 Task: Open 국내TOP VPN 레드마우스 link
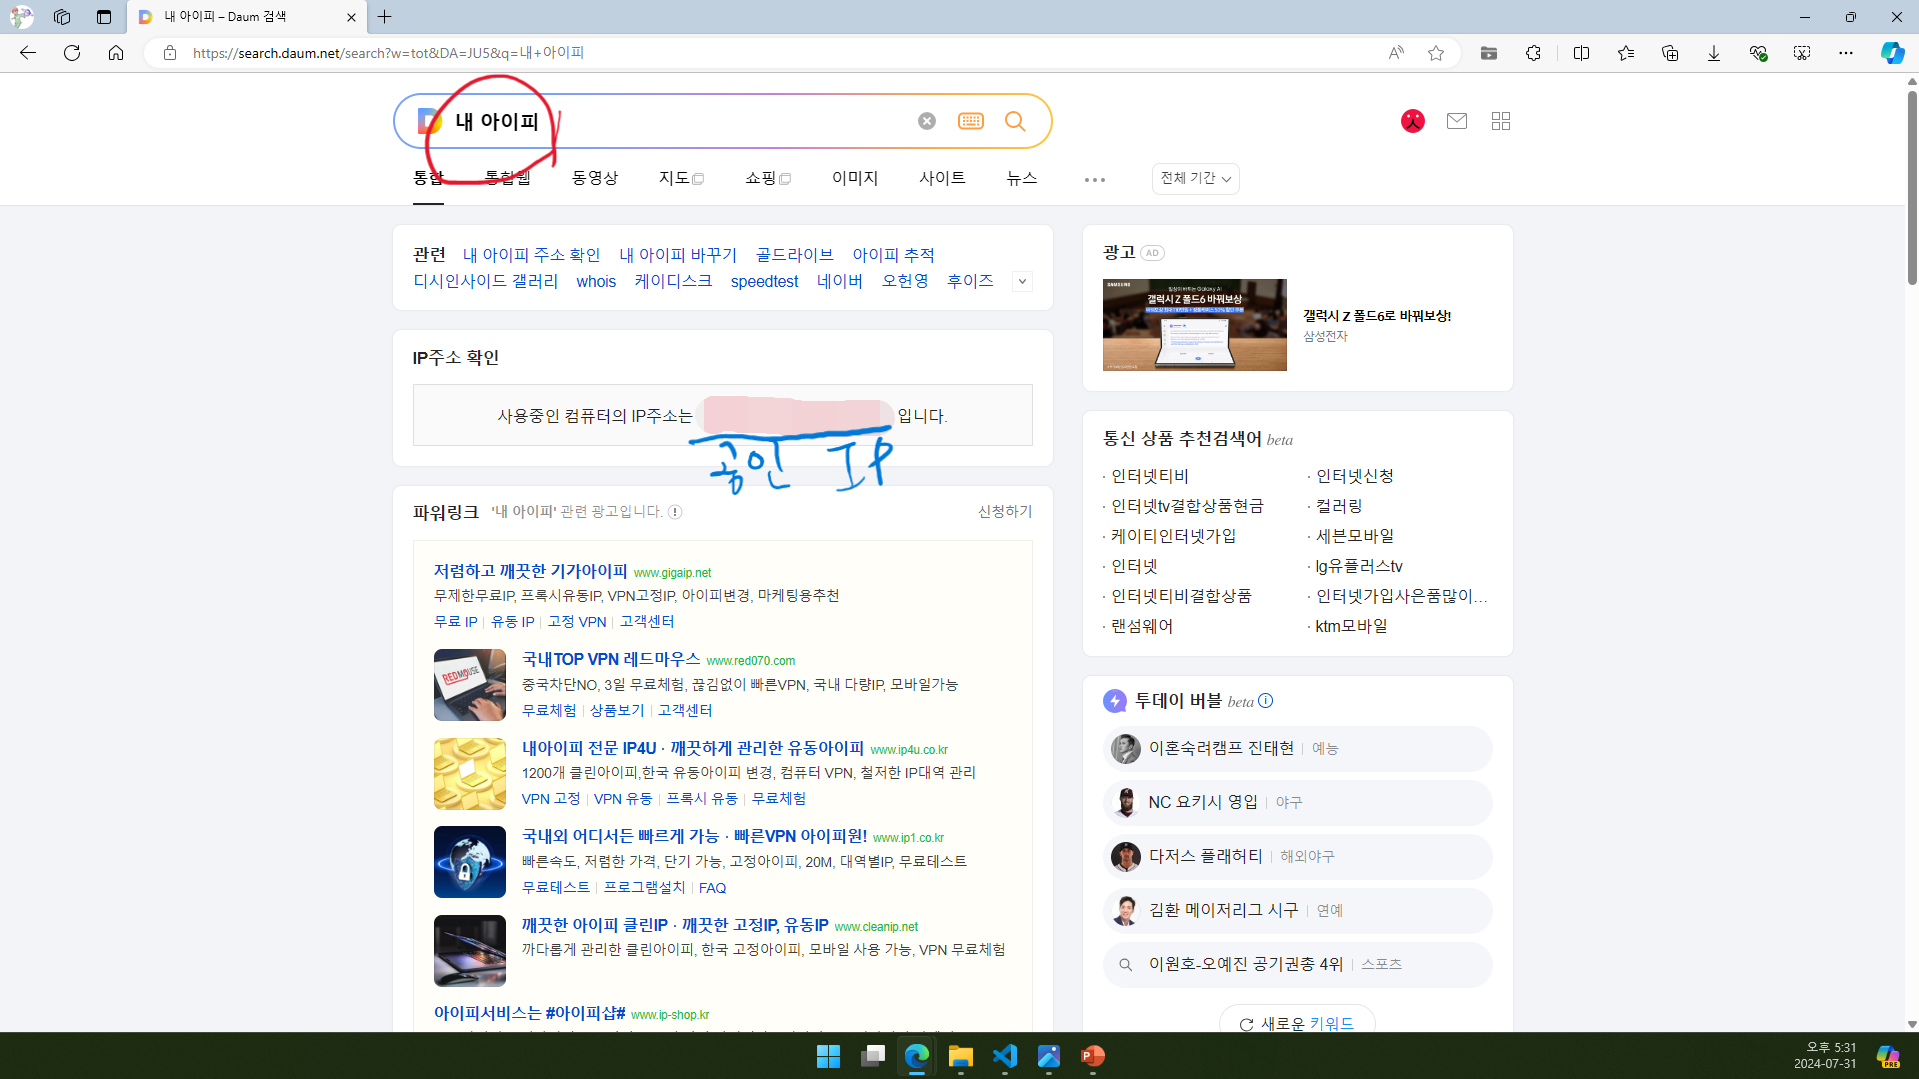(611, 659)
